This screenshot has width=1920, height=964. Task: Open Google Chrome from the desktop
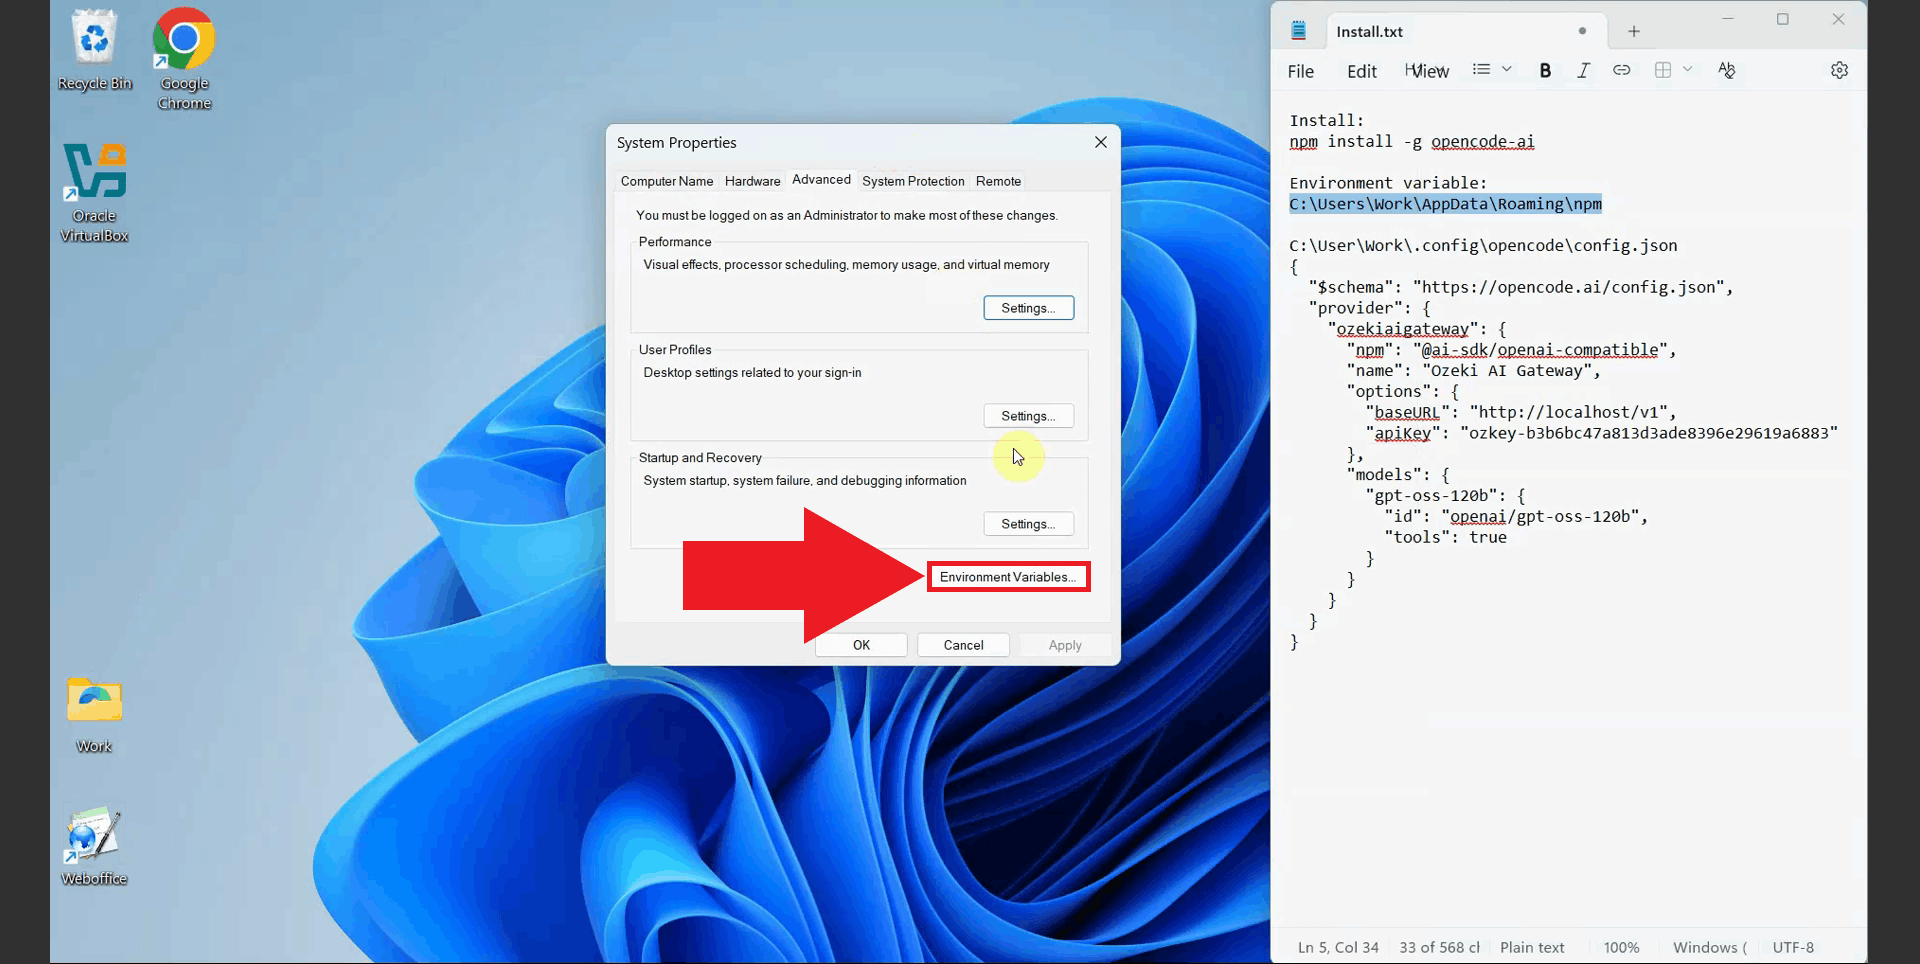coord(183,40)
